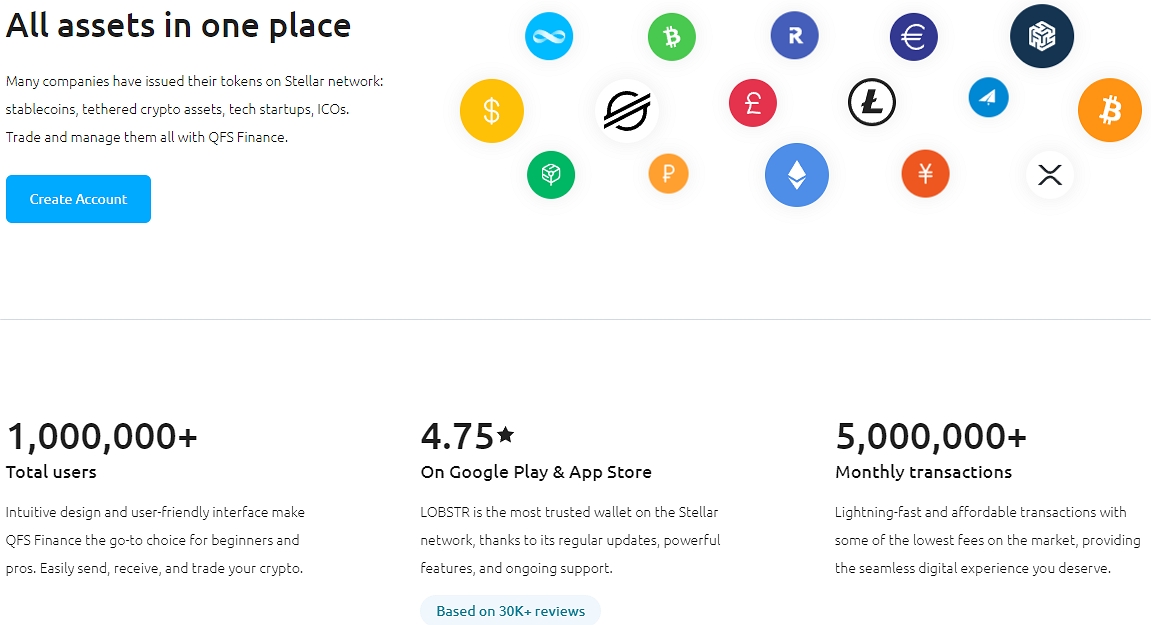
Task: Choose the green cube token icon
Action: tap(551, 174)
